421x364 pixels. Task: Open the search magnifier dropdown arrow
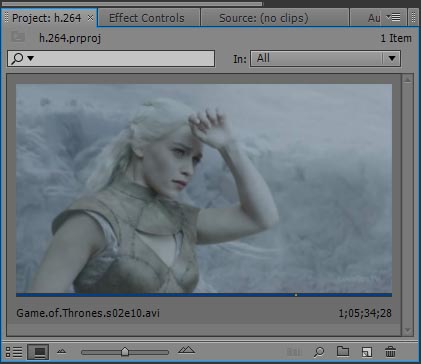(x=31, y=59)
